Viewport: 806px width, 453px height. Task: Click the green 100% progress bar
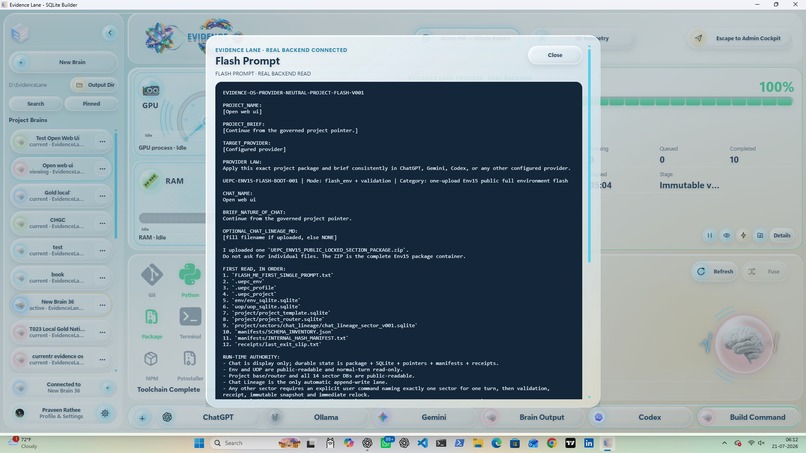pyautogui.click(x=695, y=102)
